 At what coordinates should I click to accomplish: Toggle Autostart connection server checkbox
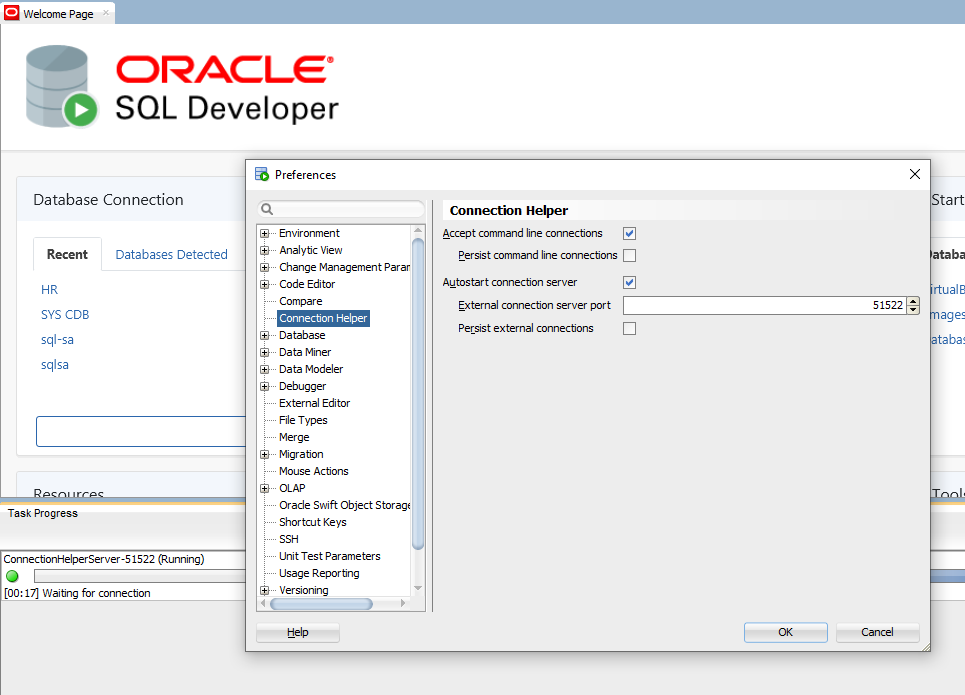pos(629,283)
